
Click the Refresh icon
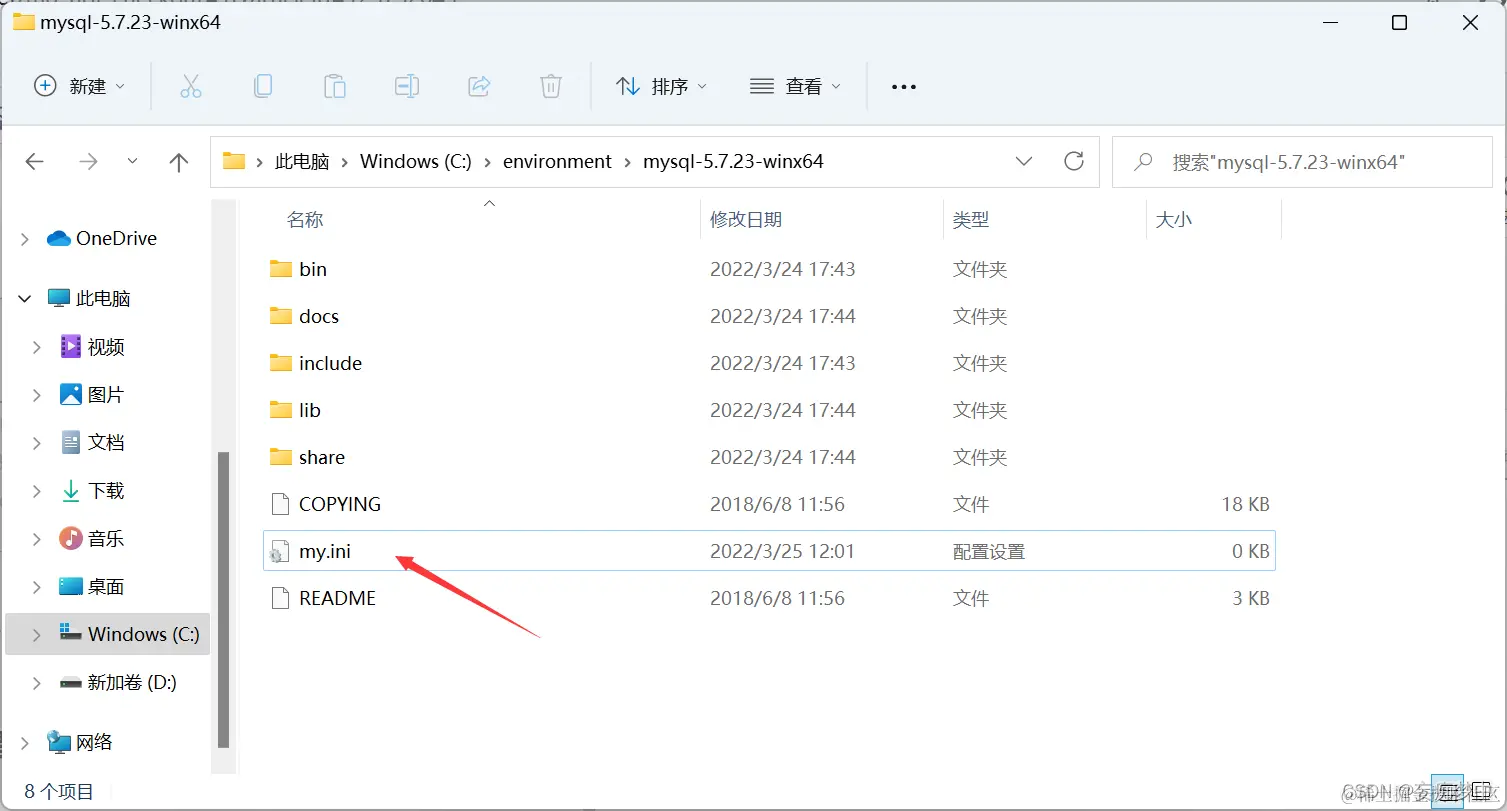pyautogui.click(x=1074, y=161)
